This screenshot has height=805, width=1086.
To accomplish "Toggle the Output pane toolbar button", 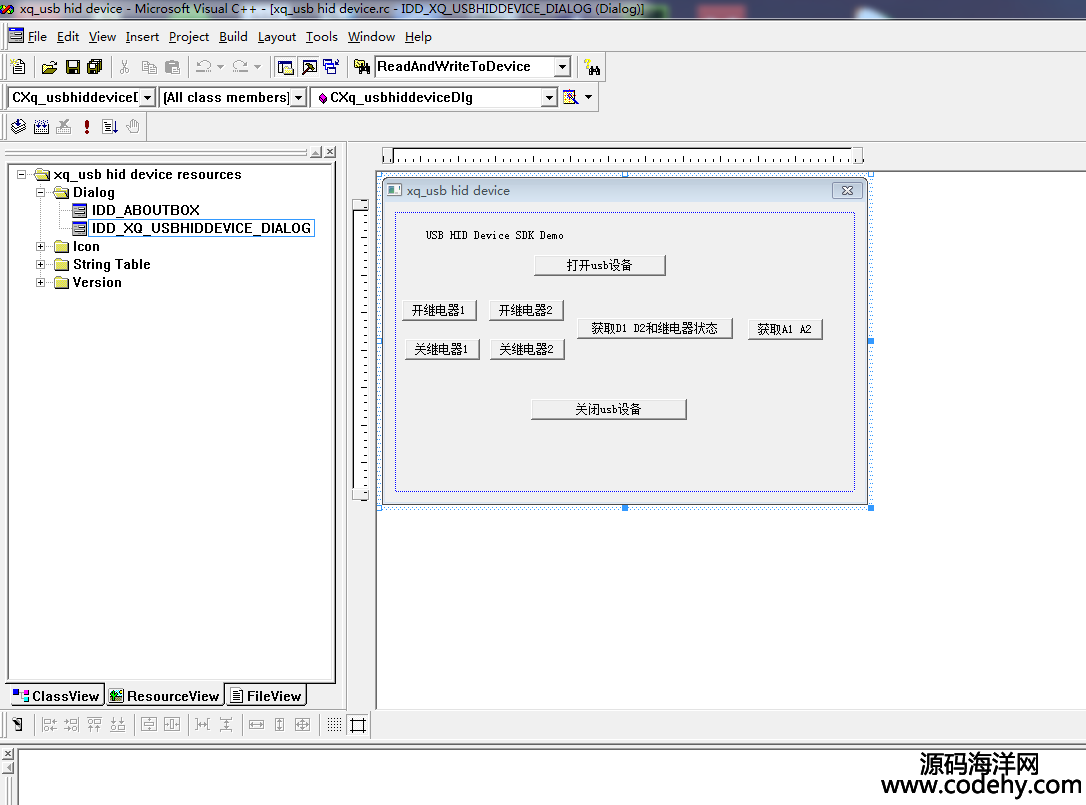I will click(x=309, y=67).
